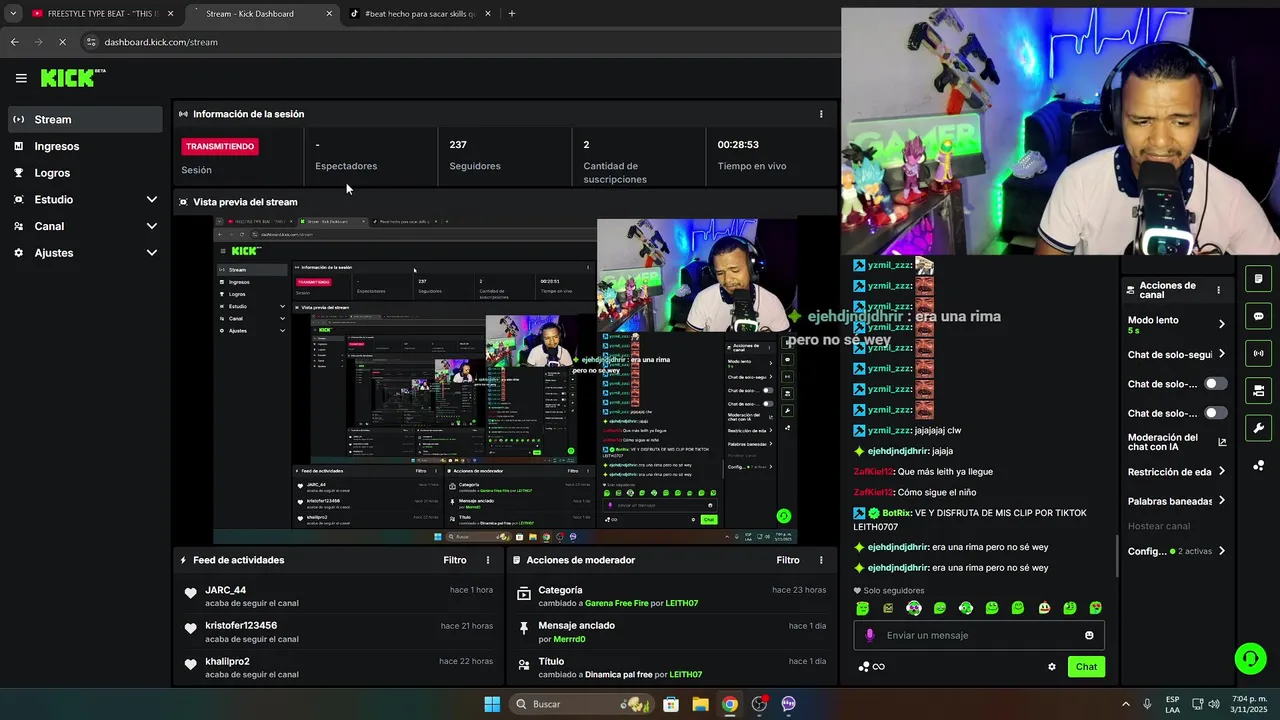Open Feed de actividades three-dot menu
The height and width of the screenshot is (720, 1280).
point(488,560)
